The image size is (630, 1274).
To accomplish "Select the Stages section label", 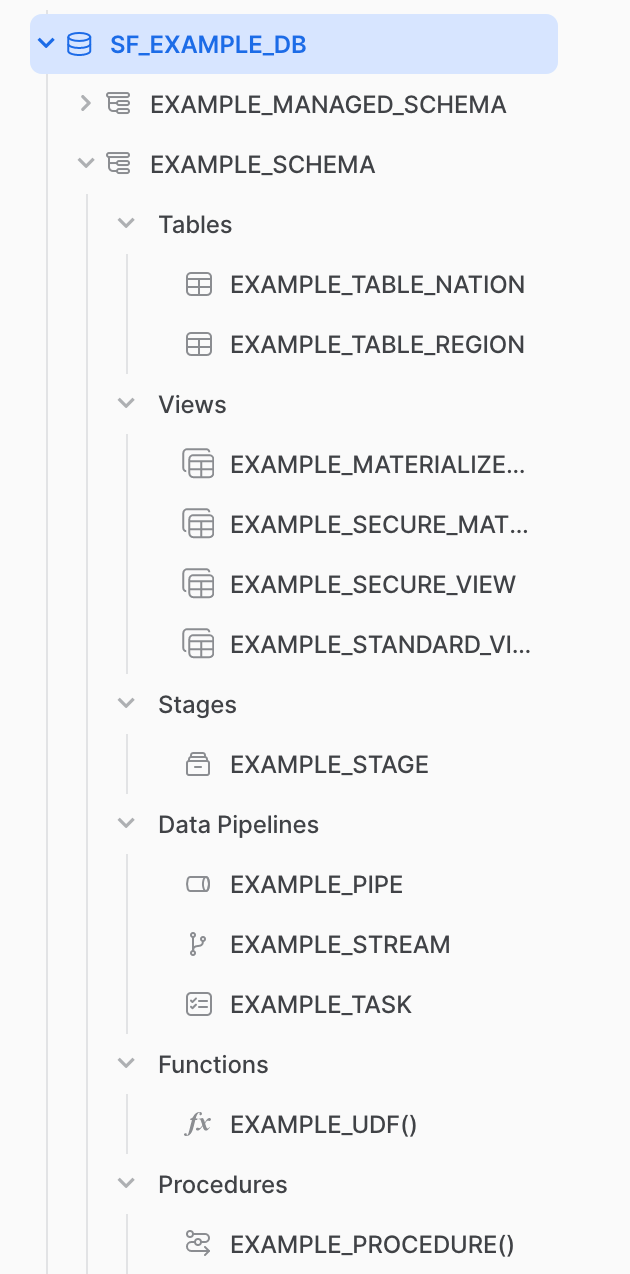I will [x=197, y=704].
